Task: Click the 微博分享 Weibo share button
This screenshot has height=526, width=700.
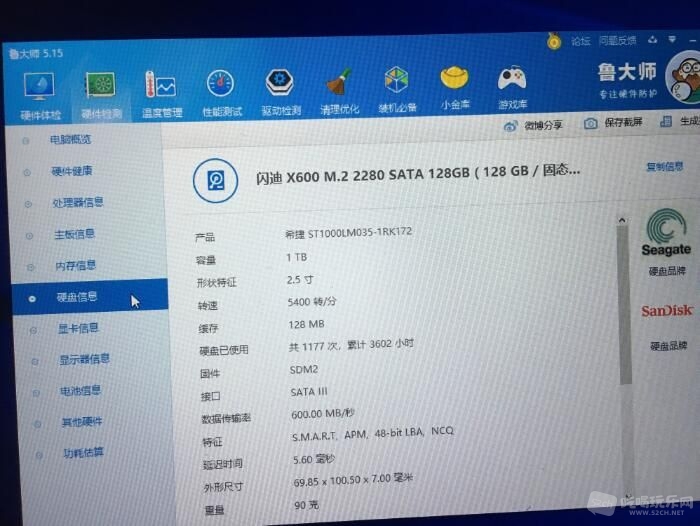Action: (x=533, y=125)
